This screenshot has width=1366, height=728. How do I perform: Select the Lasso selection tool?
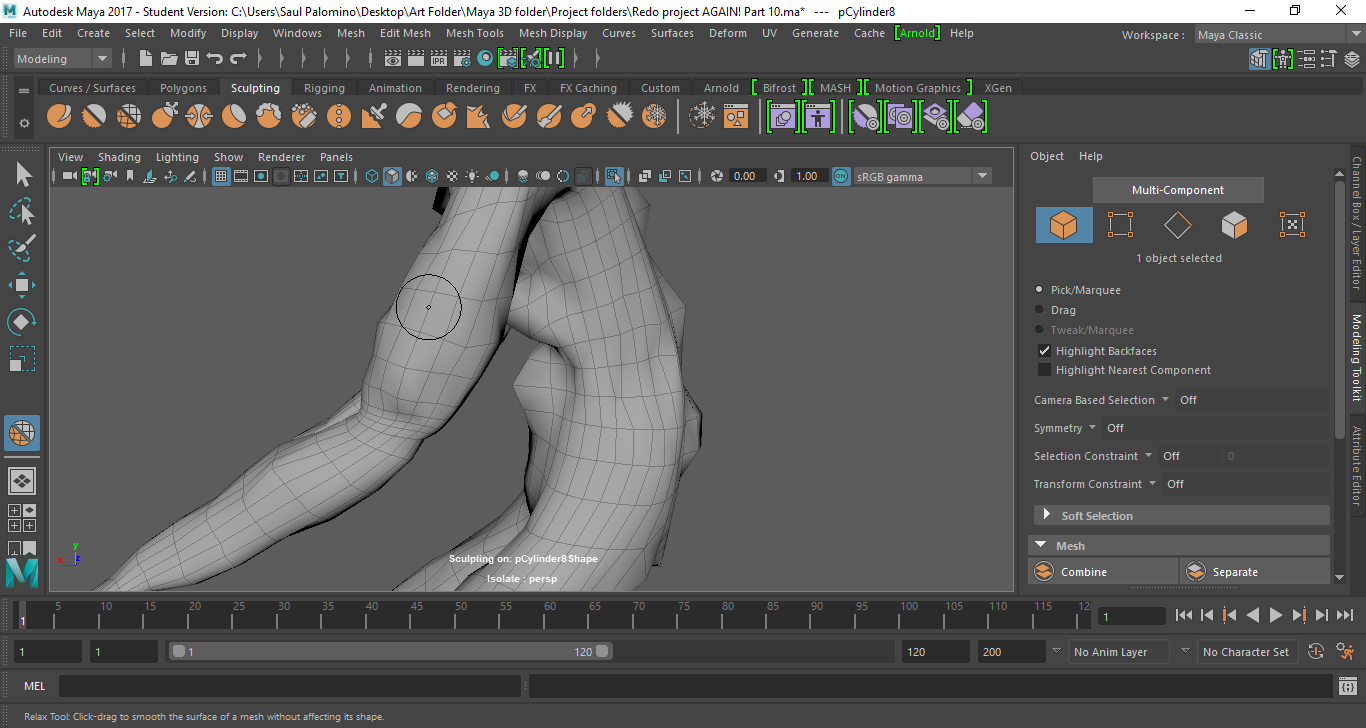pyautogui.click(x=22, y=212)
